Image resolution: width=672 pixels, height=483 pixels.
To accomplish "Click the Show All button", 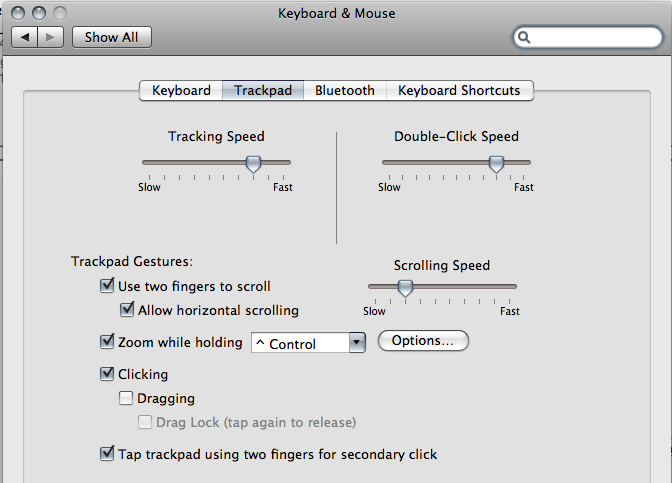I will click(111, 37).
